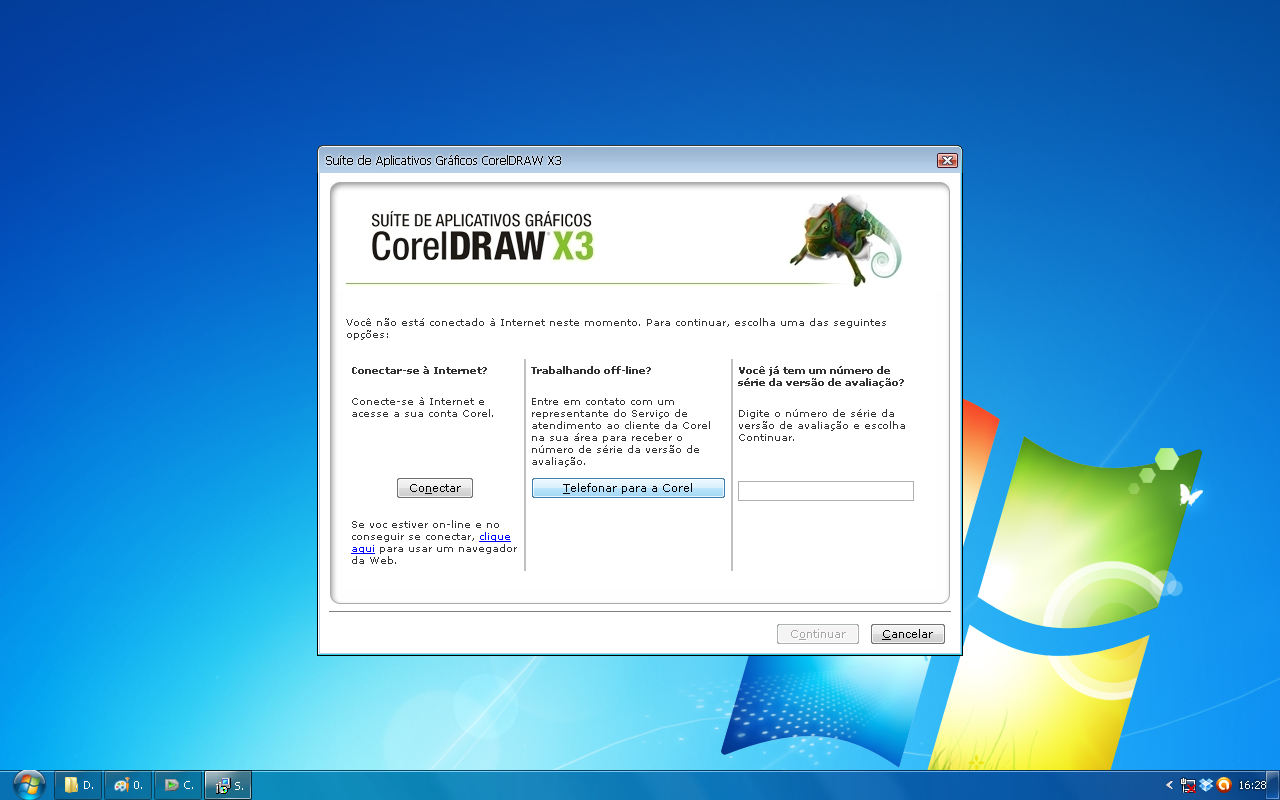Open the system clock showing 16:28
Image resolution: width=1280 pixels, height=800 pixels.
coord(1252,785)
